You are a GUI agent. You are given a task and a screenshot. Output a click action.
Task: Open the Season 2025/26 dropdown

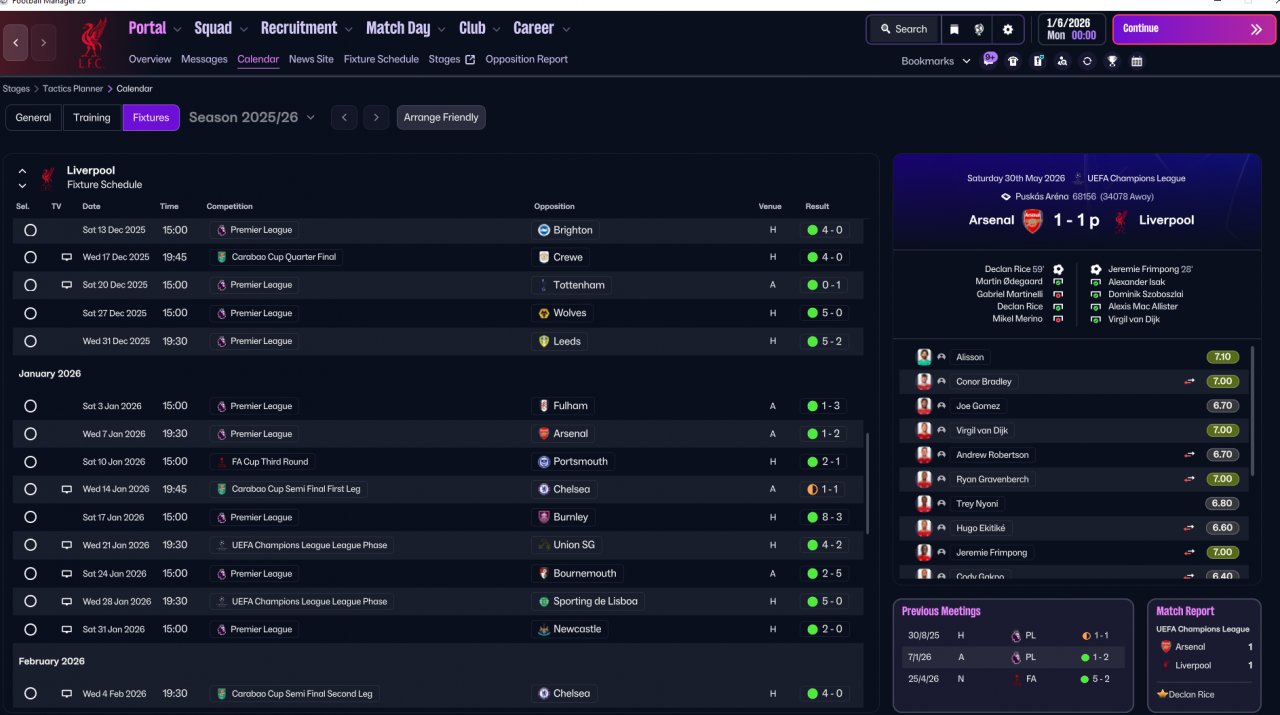pyautogui.click(x=252, y=117)
